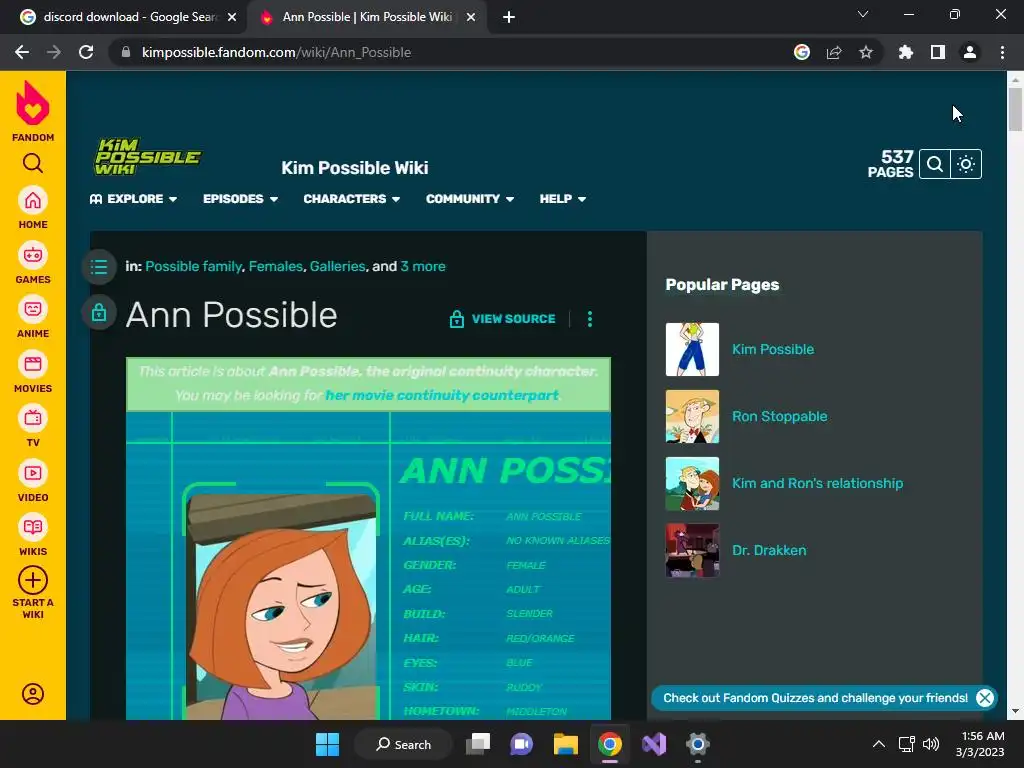This screenshot has width=1024, height=768.
Task: Open Chrome extensions puzzle icon
Action: point(906,52)
